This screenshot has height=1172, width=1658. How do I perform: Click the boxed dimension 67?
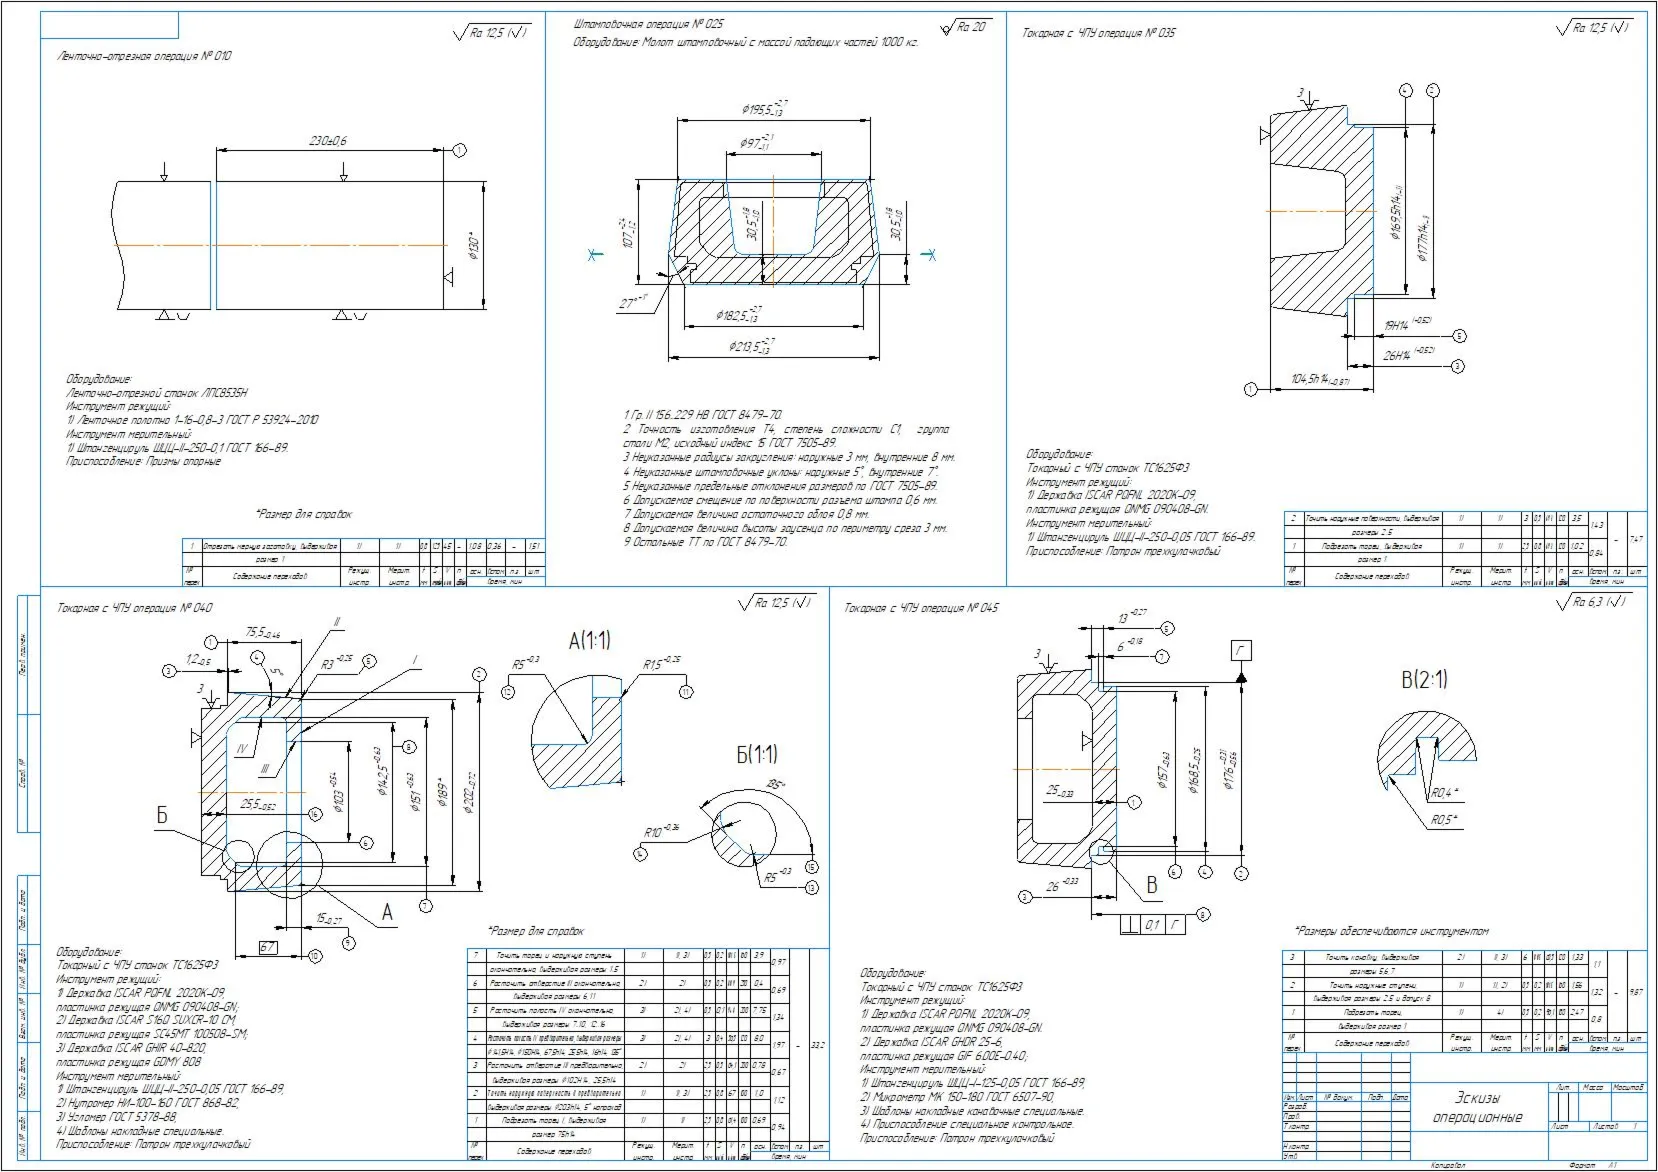pyautogui.click(x=268, y=947)
